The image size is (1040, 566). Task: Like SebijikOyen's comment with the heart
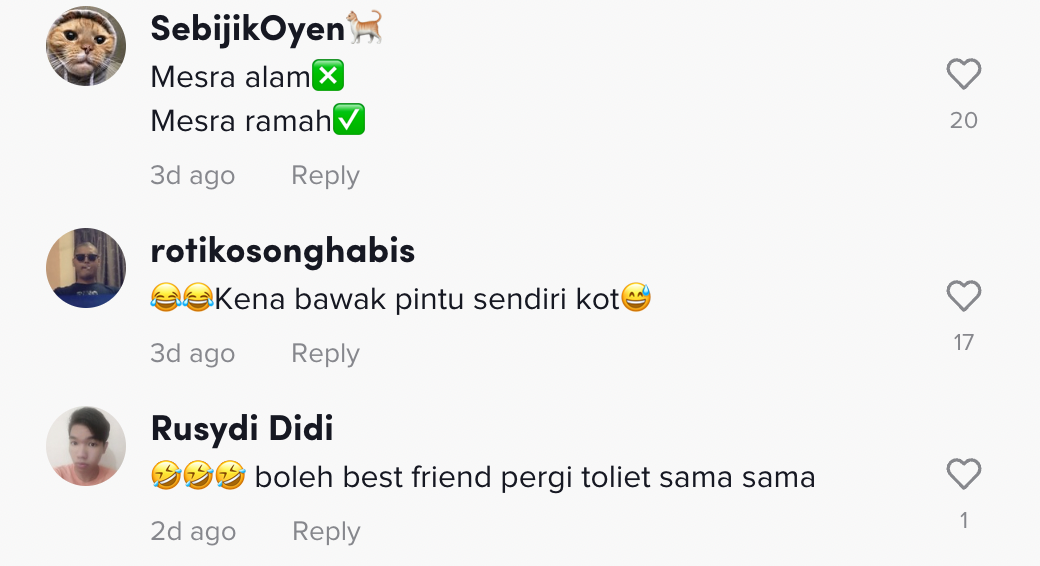click(x=963, y=74)
